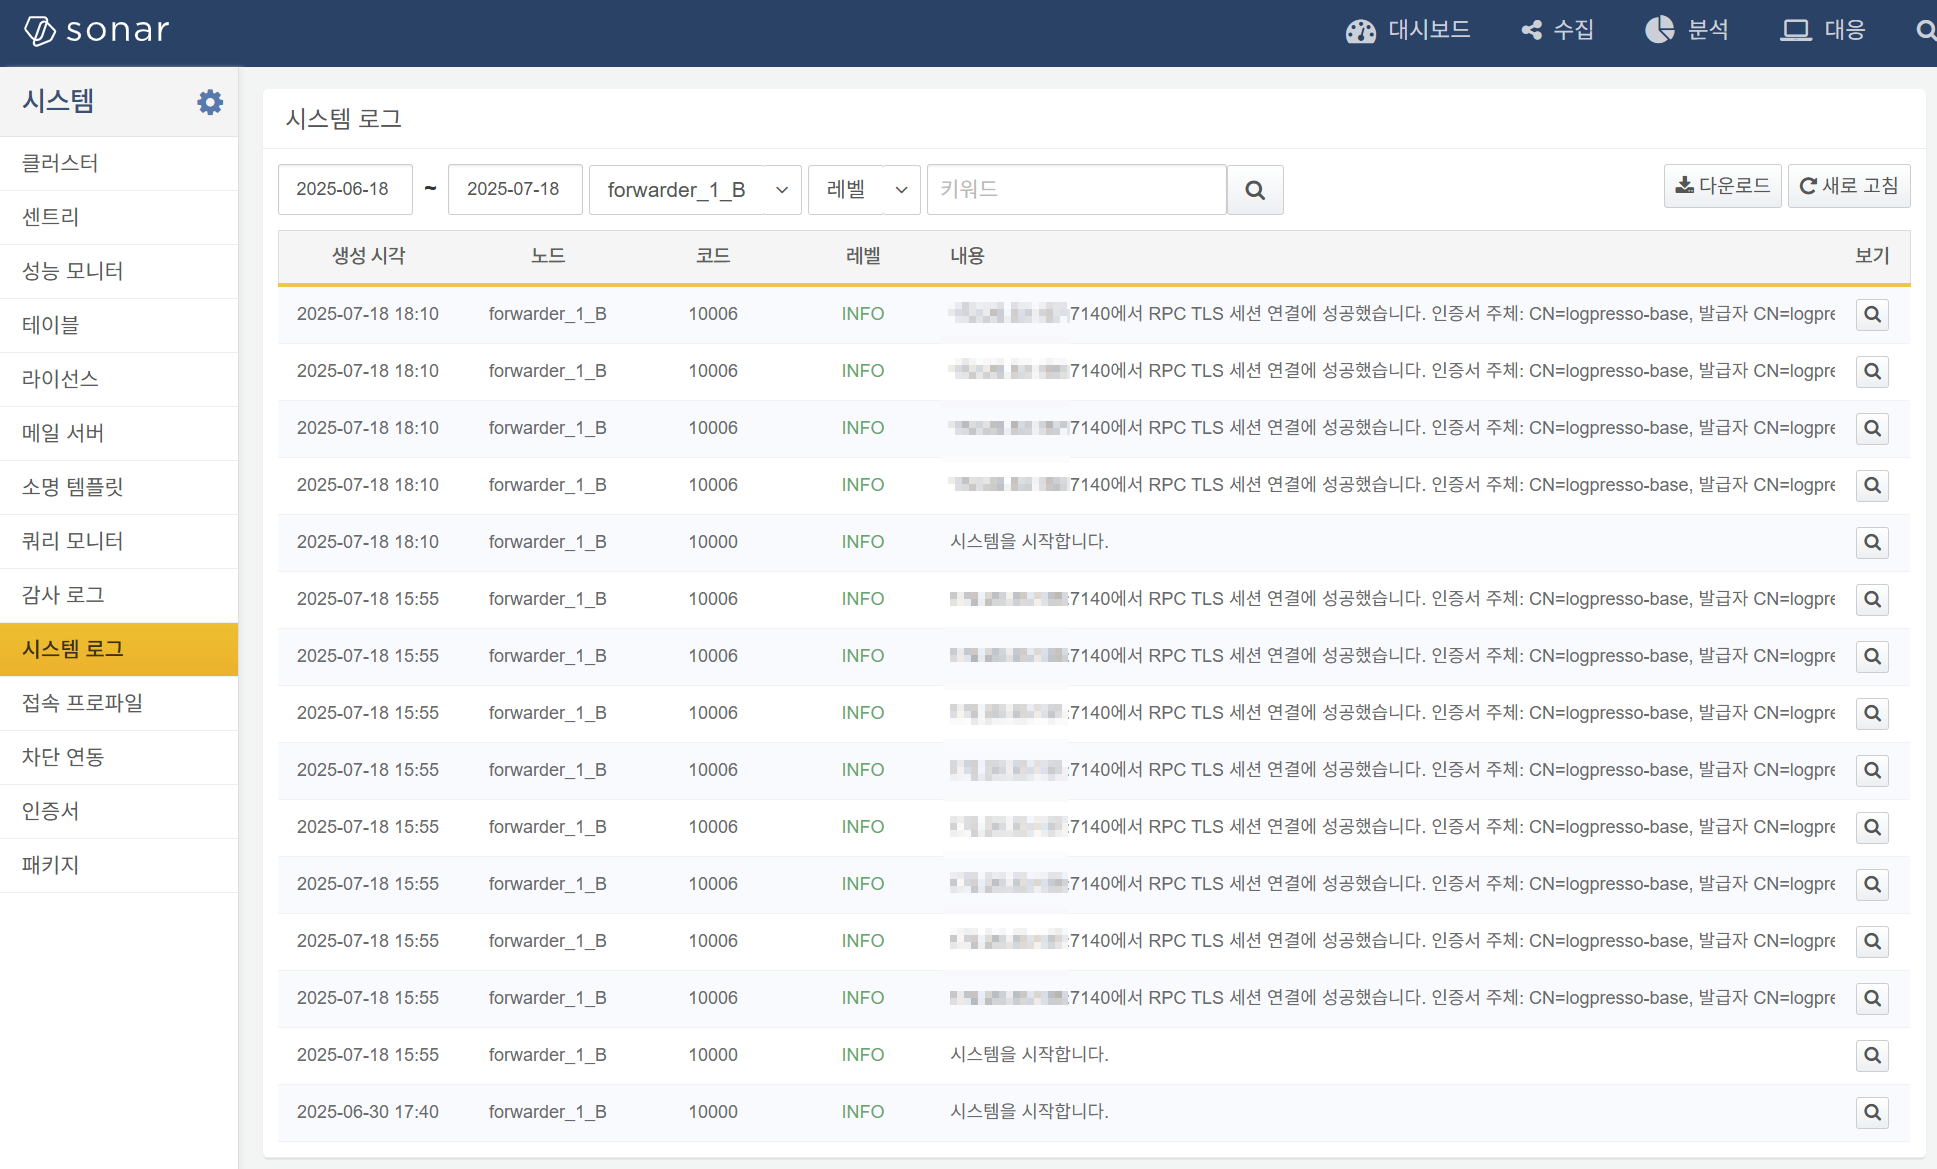Open the system settings gear icon

(x=210, y=102)
